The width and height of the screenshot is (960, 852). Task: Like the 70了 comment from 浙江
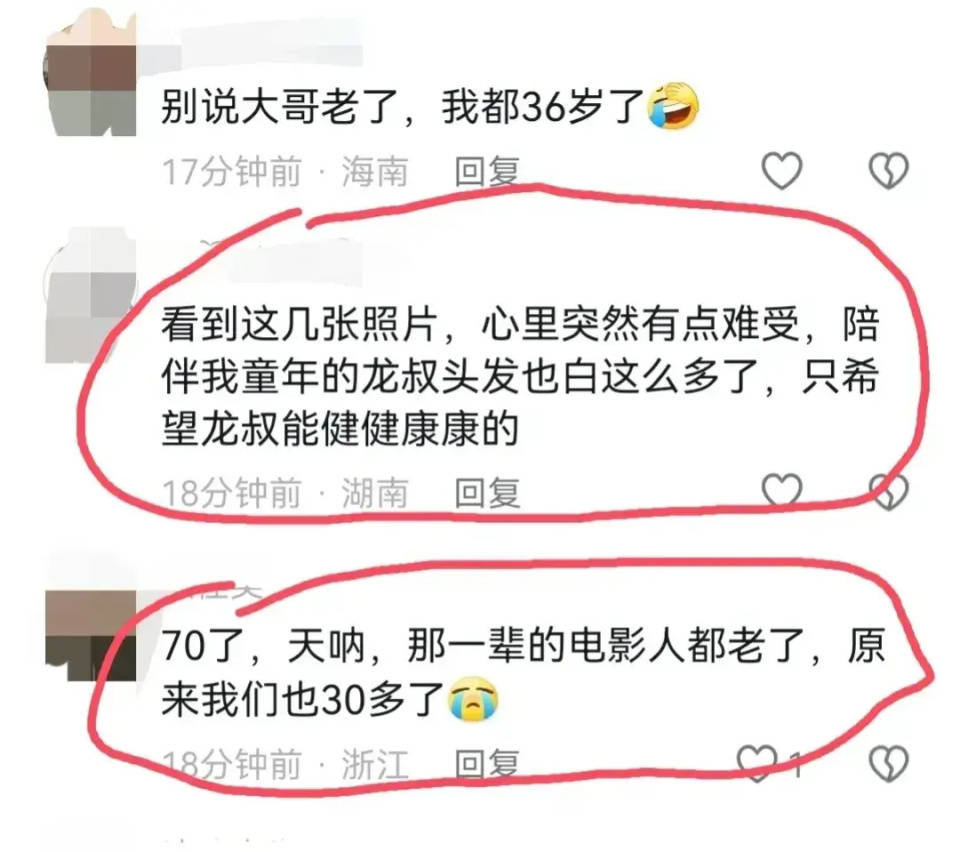757,763
